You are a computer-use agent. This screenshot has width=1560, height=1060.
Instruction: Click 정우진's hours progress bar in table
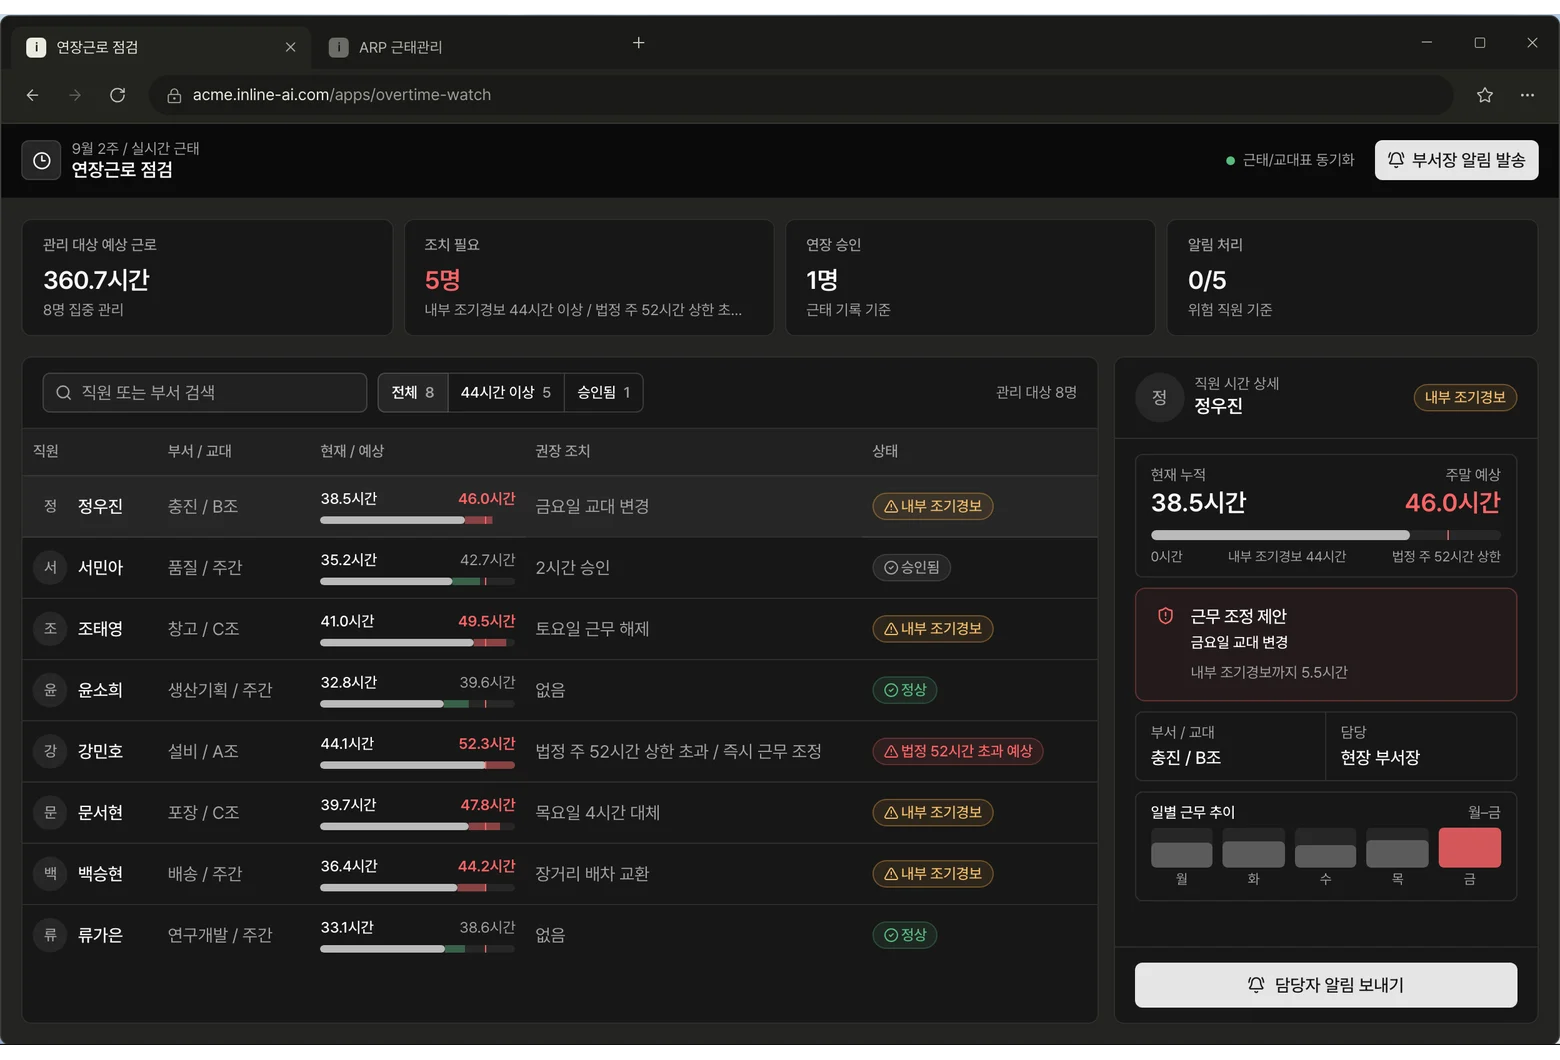[417, 520]
